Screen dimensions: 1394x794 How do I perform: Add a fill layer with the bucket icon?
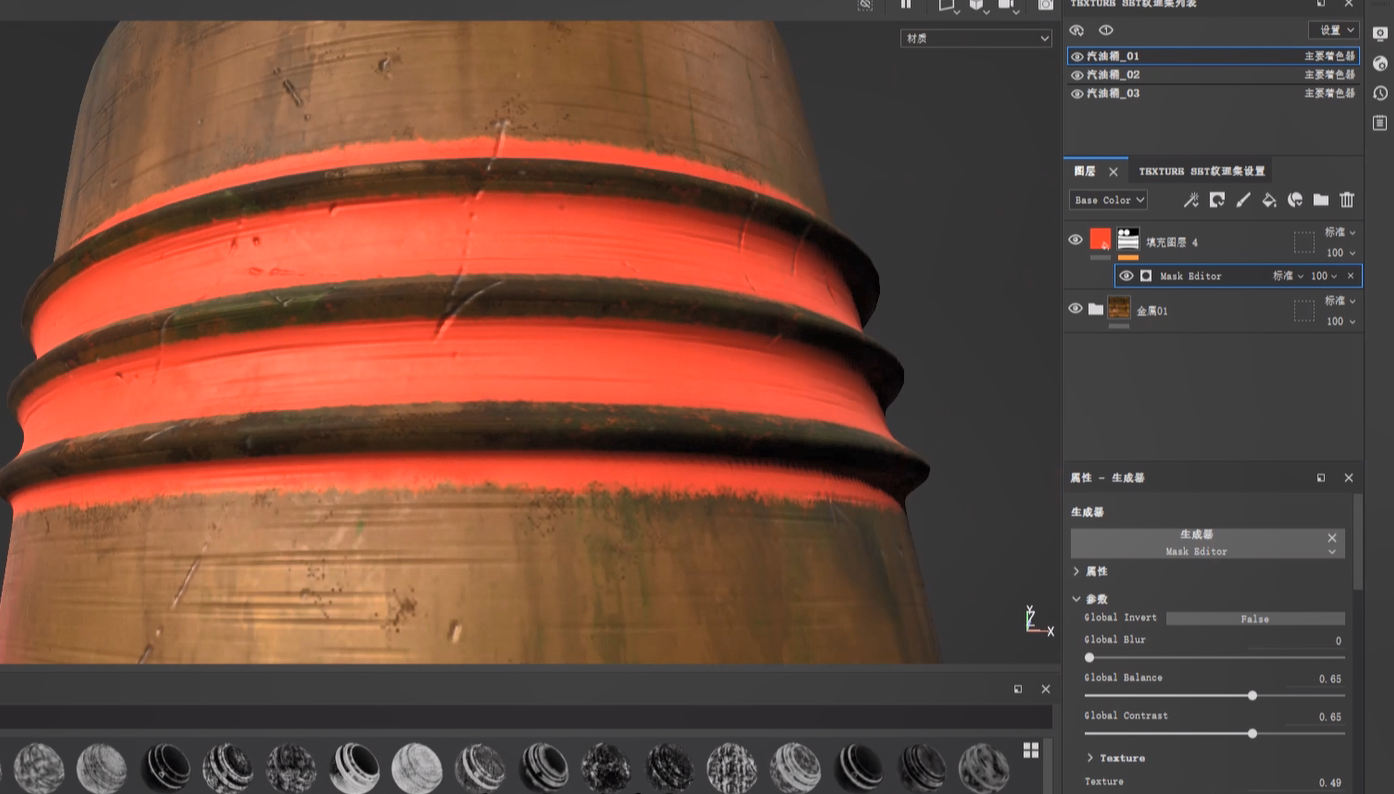pyautogui.click(x=1269, y=200)
